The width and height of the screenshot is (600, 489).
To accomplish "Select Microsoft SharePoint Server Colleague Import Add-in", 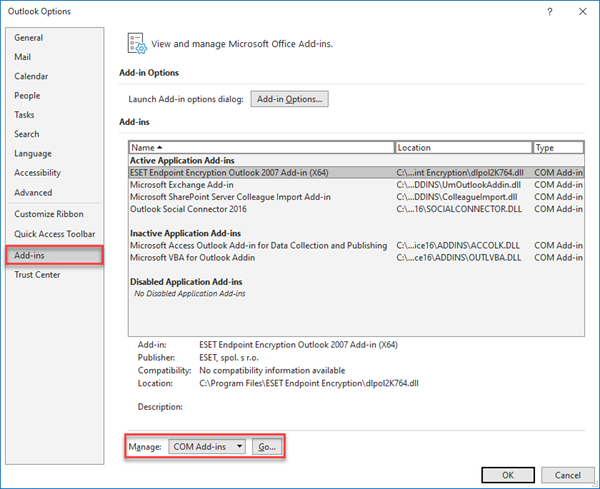I will coord(356,197).
